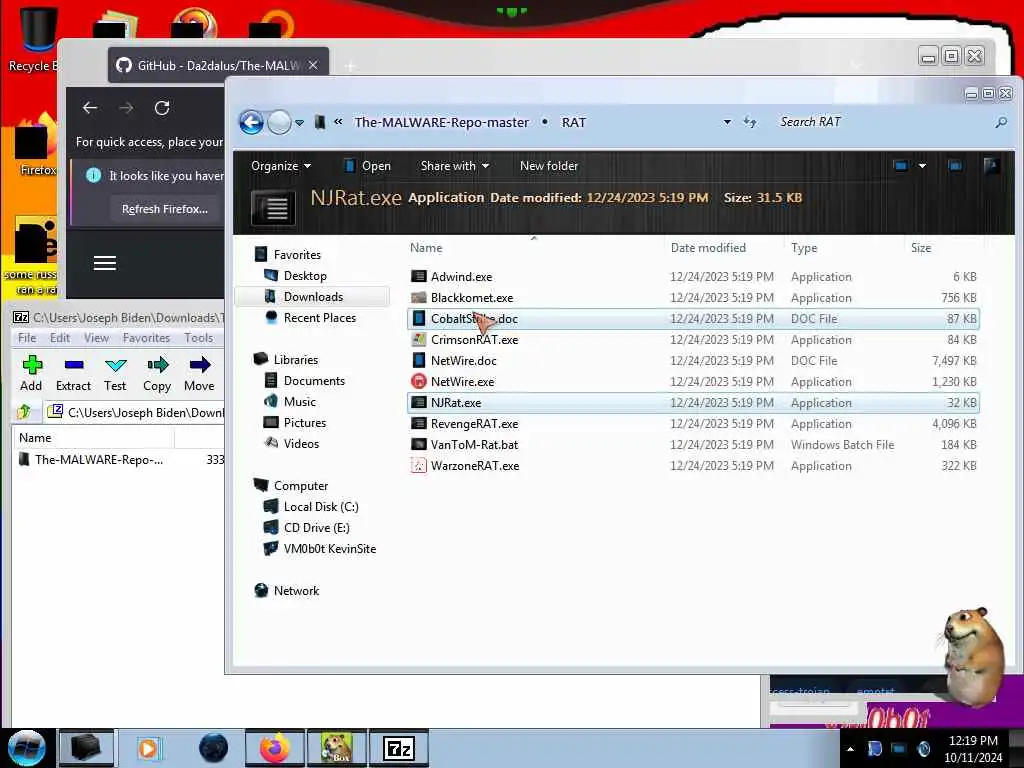The height and width of the screenshot is (768, 1024).
Task: Open the recent locations dropdown arrow
Action: click(x=299, y=123)
